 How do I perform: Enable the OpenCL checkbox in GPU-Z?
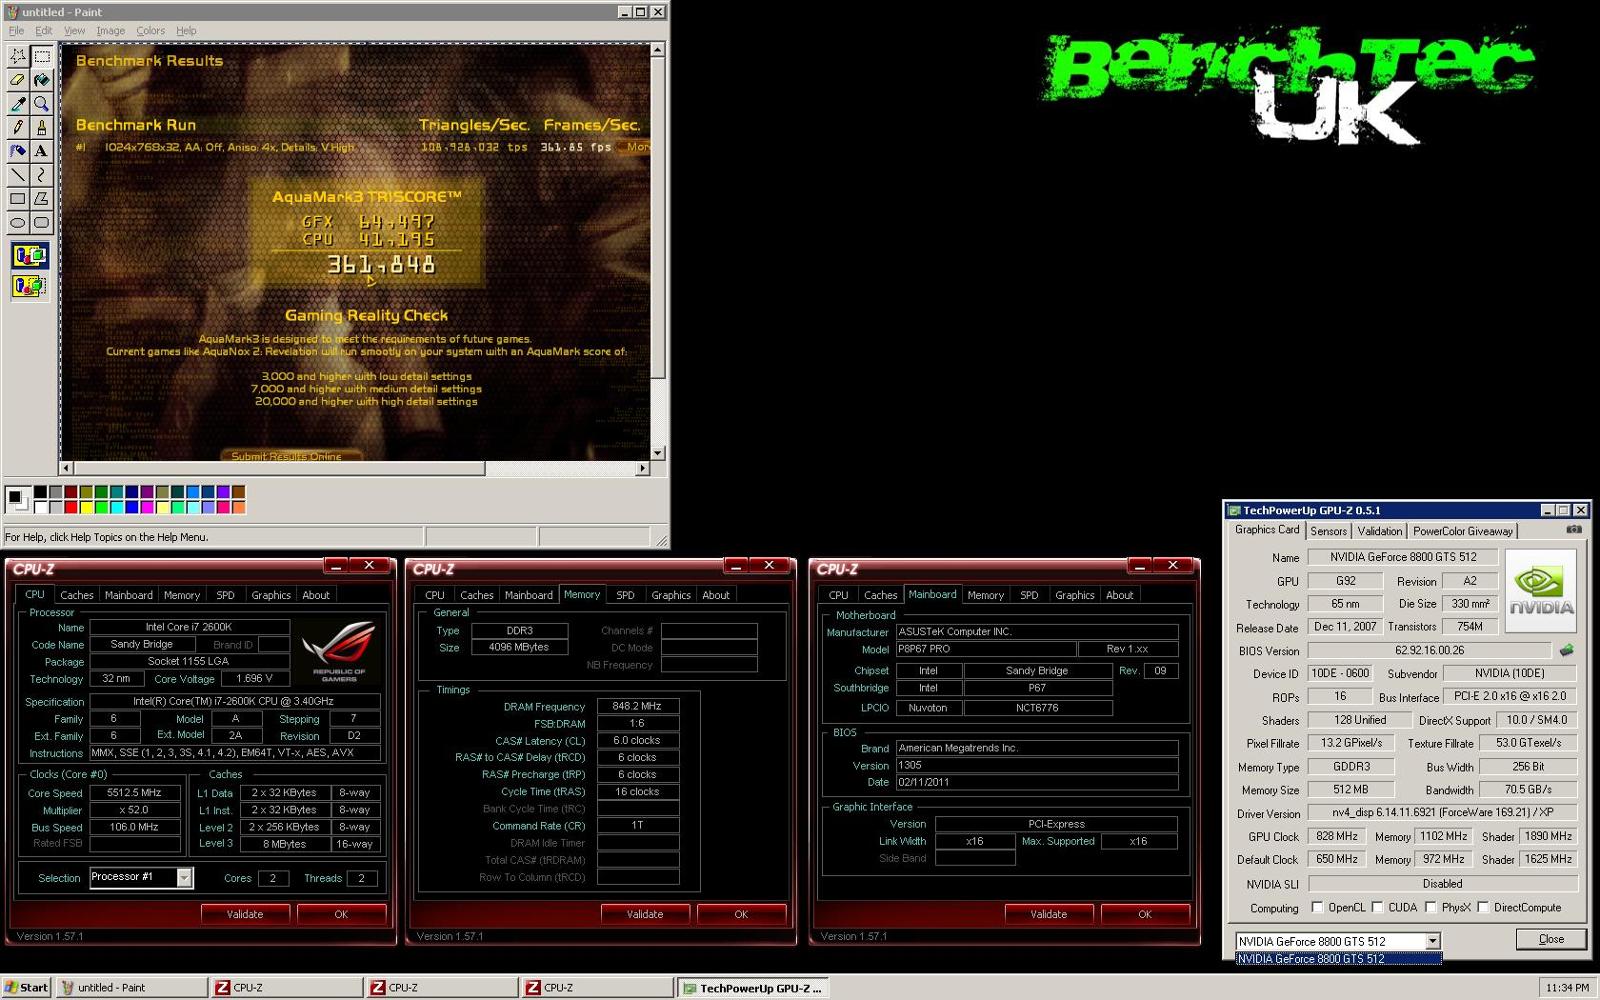click(1317, 907)
